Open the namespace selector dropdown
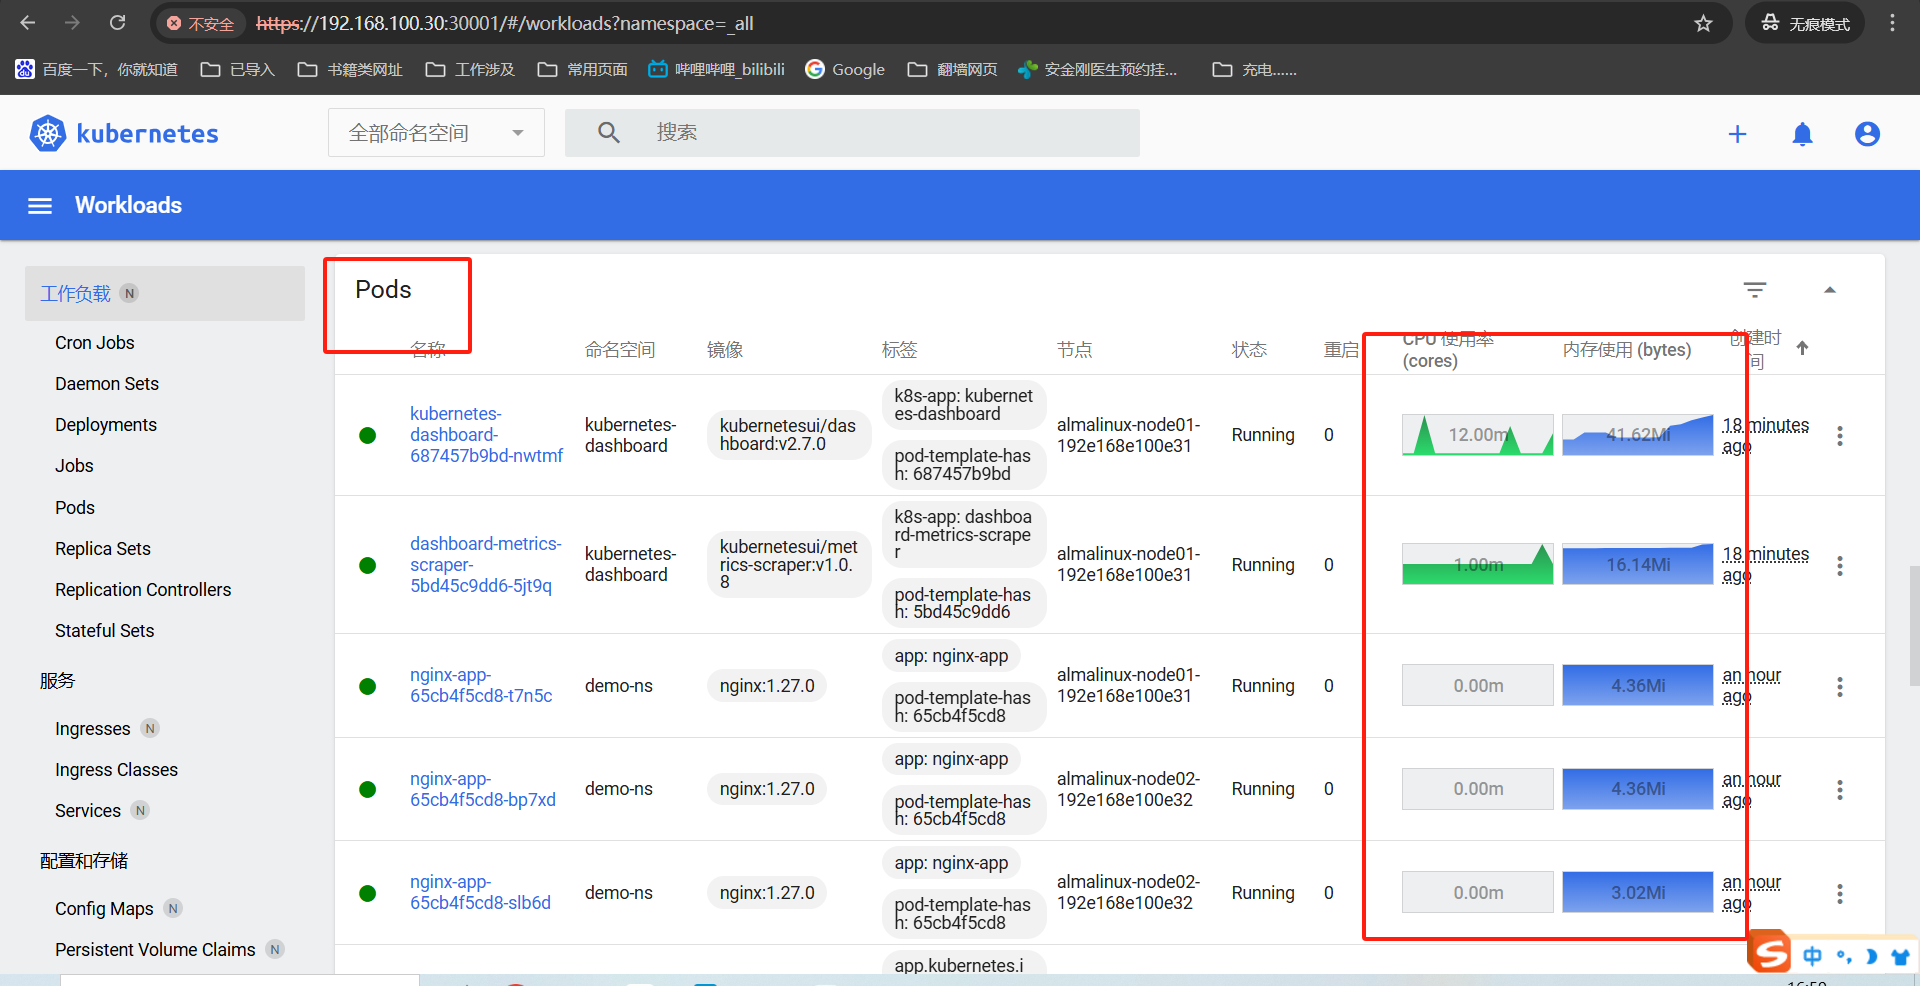 coord(436,133)
